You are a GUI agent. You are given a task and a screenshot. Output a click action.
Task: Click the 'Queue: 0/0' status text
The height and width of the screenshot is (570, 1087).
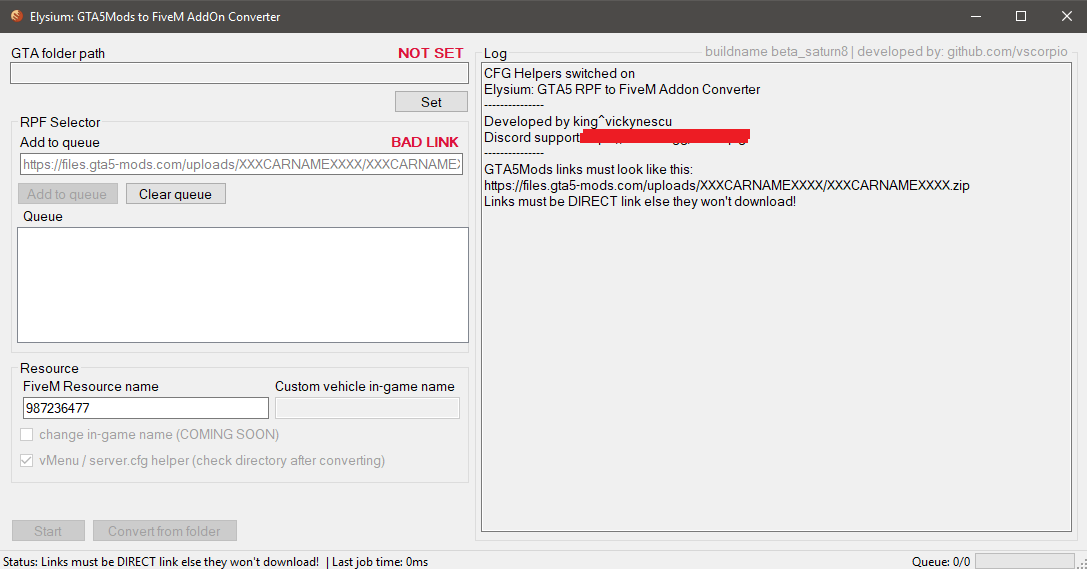(x=941, y=562)
